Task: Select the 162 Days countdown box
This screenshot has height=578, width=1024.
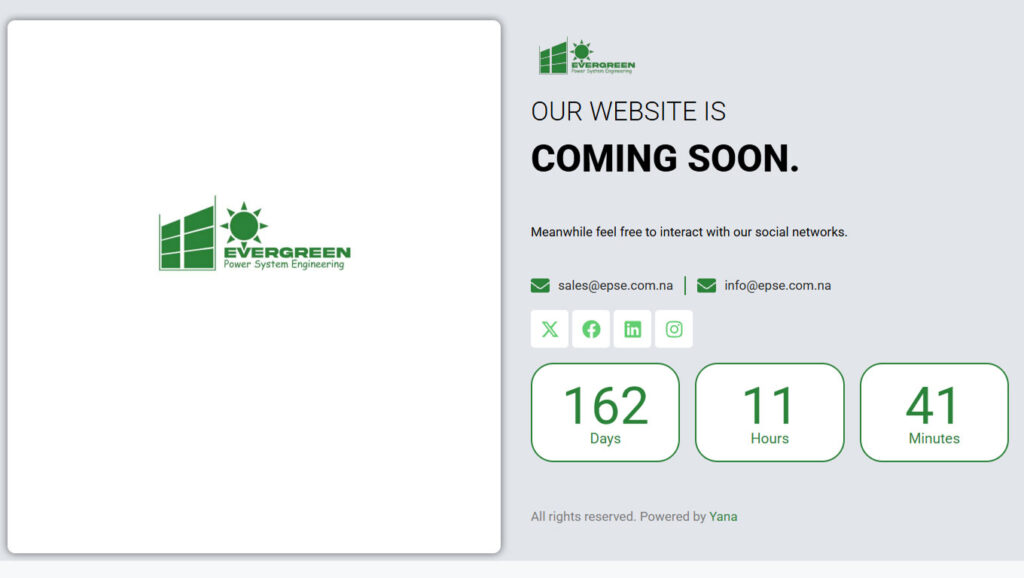Action: coord(605,412)
